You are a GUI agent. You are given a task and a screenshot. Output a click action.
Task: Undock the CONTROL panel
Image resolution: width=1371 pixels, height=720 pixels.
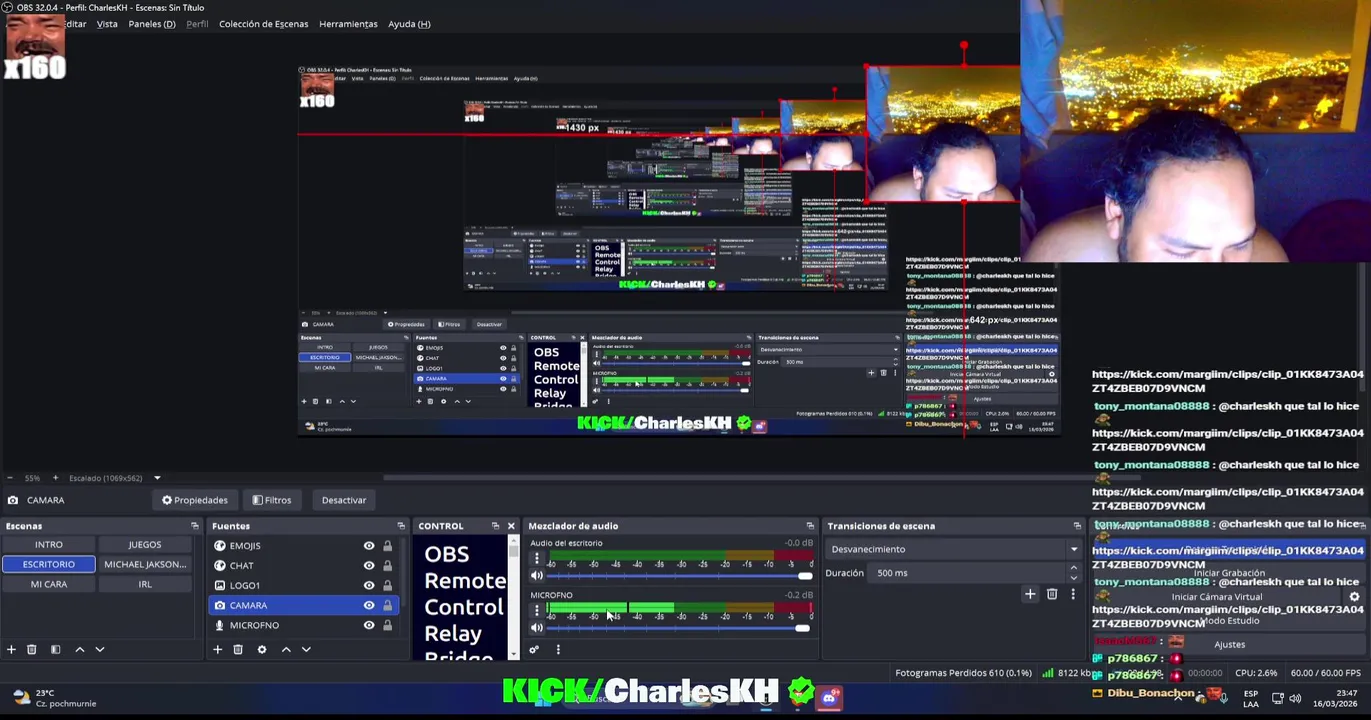click(495, 526)
